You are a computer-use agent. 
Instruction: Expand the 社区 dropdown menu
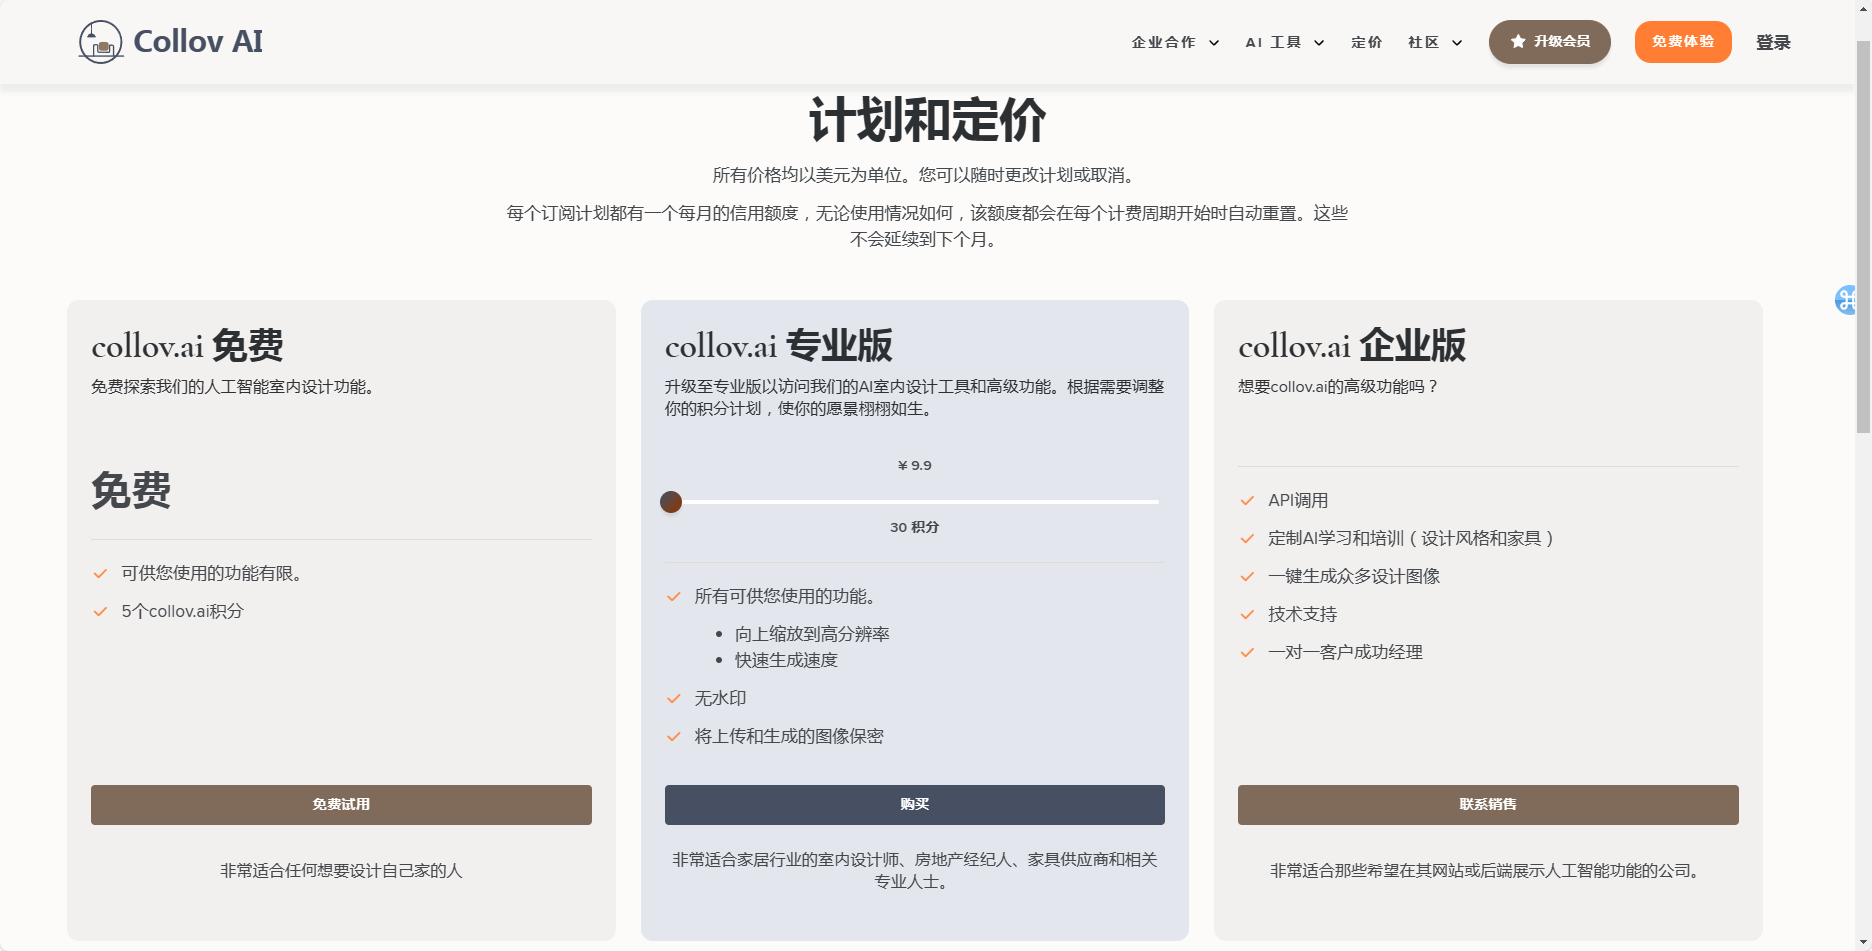1434,42
